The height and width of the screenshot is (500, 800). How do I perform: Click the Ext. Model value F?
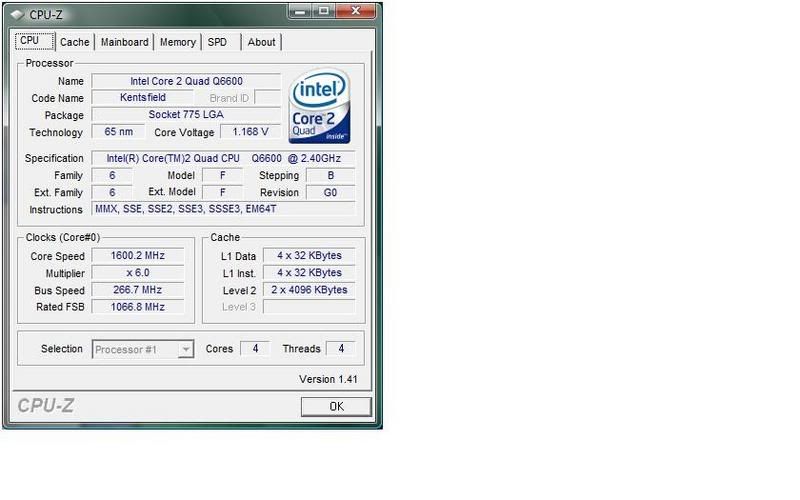click(222, 192)
